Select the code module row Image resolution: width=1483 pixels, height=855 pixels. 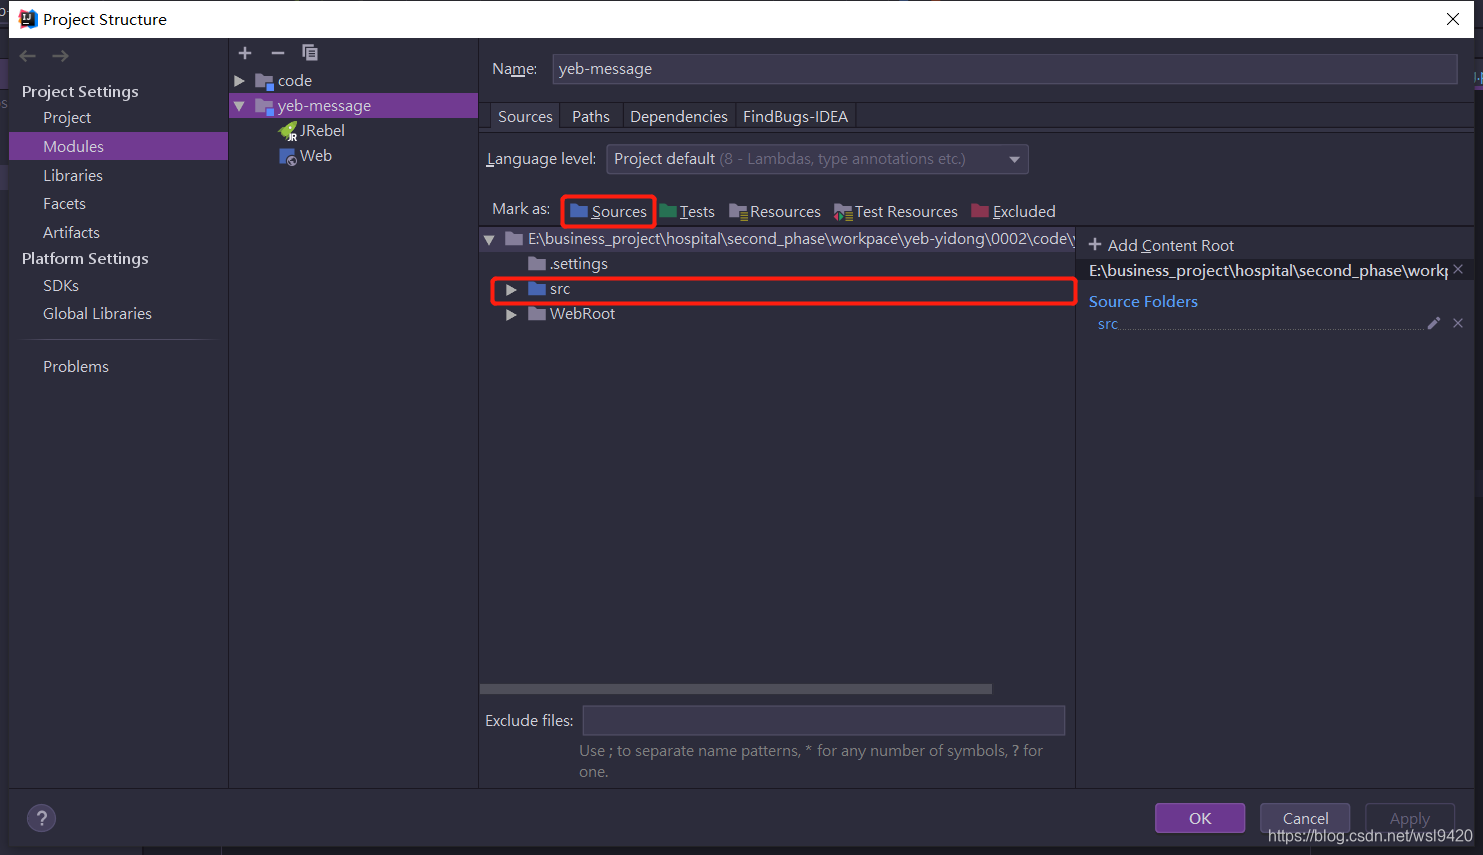[x=354, y=81]
